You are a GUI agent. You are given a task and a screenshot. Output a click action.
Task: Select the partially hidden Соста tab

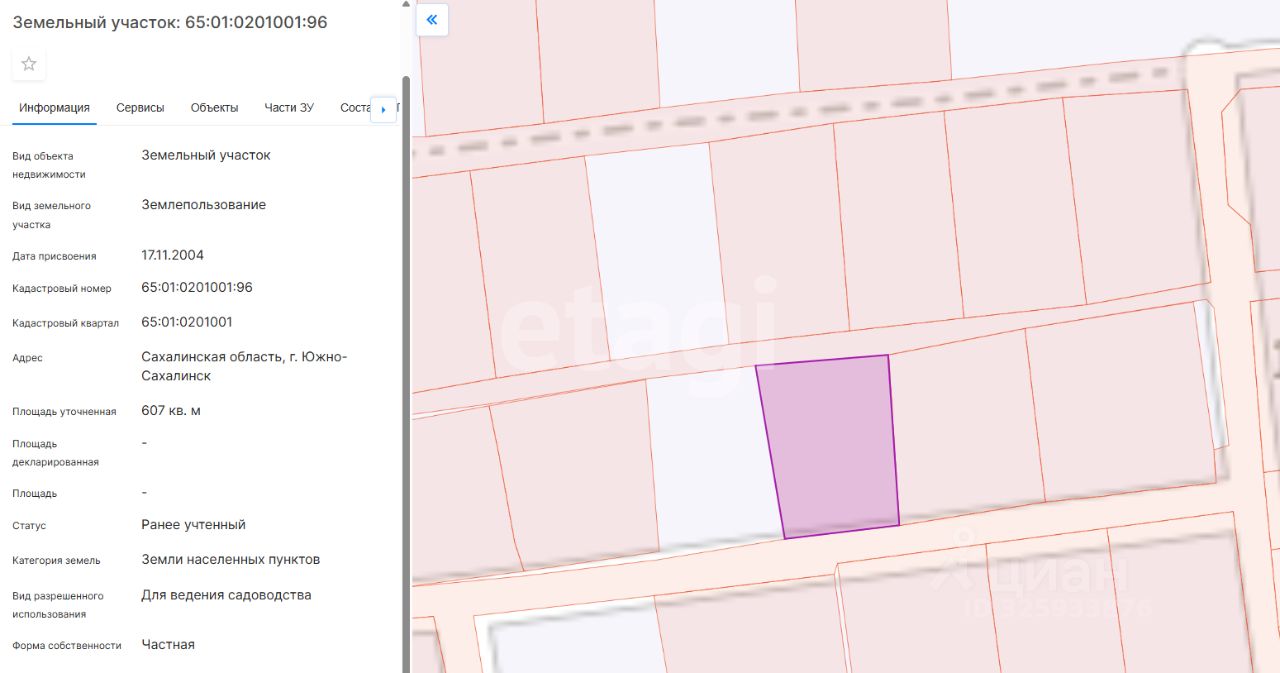click(354, 108)
